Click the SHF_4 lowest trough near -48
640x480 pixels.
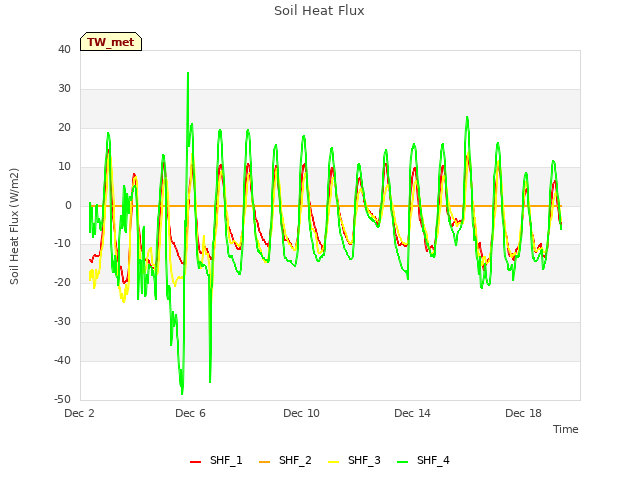tap(182, 393)
